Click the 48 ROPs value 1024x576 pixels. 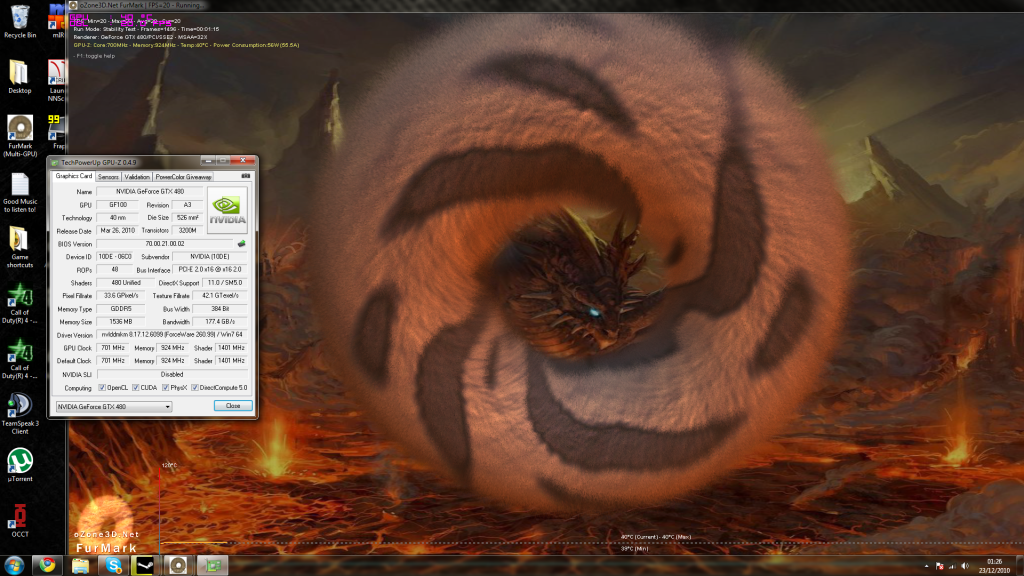[115, 270]
